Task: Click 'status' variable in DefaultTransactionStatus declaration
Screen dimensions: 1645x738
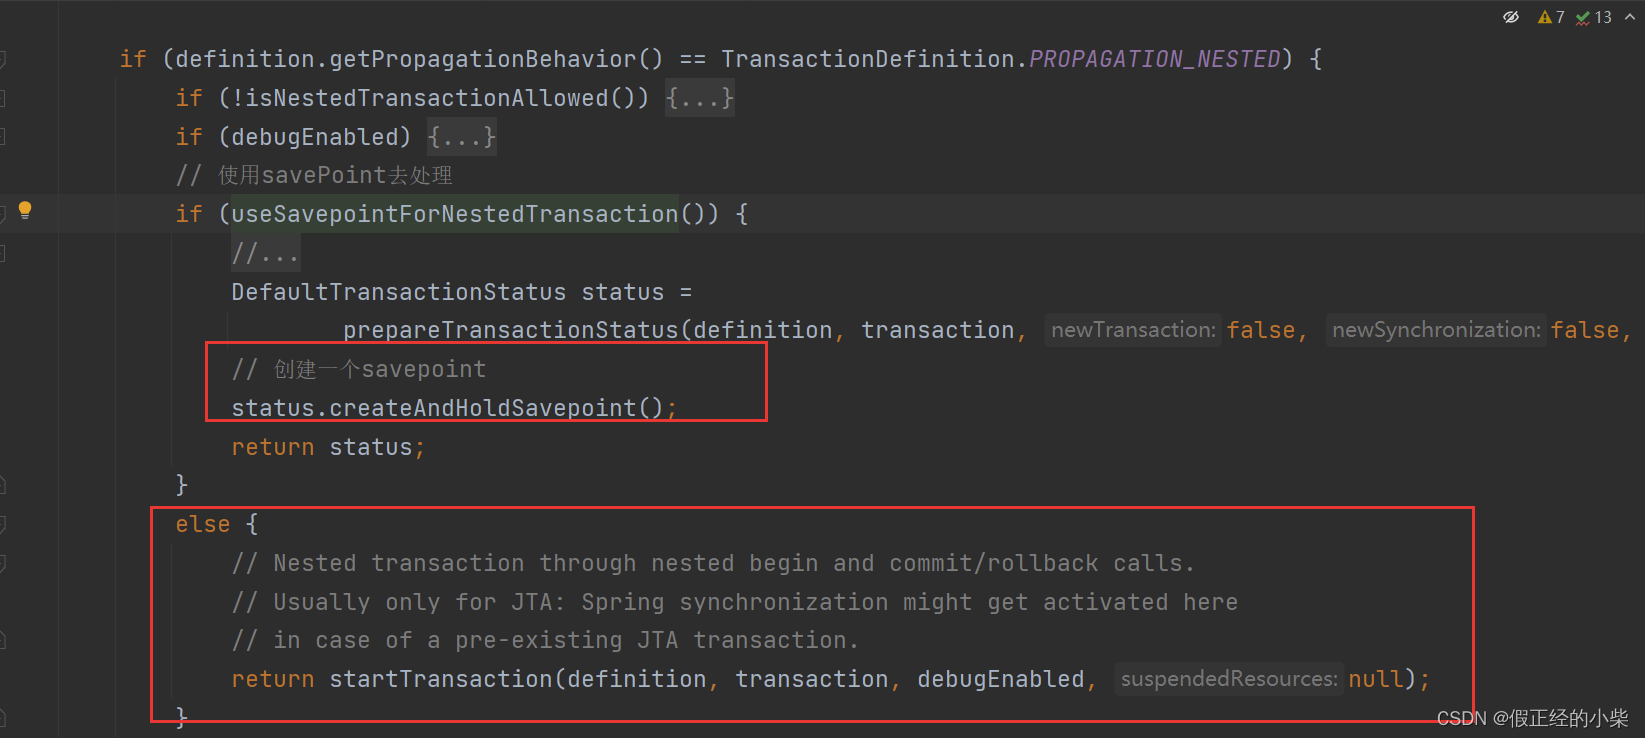Action: [623, 292]
